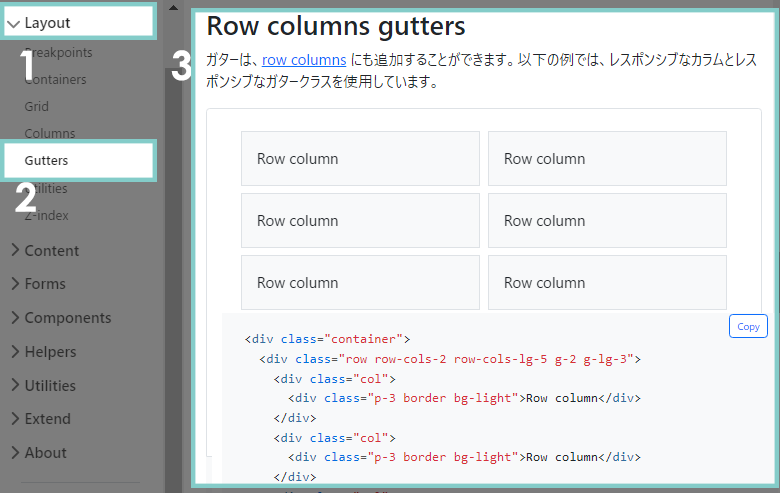Expand the About section
Screen dimensions: 780x493
(44, 452)
